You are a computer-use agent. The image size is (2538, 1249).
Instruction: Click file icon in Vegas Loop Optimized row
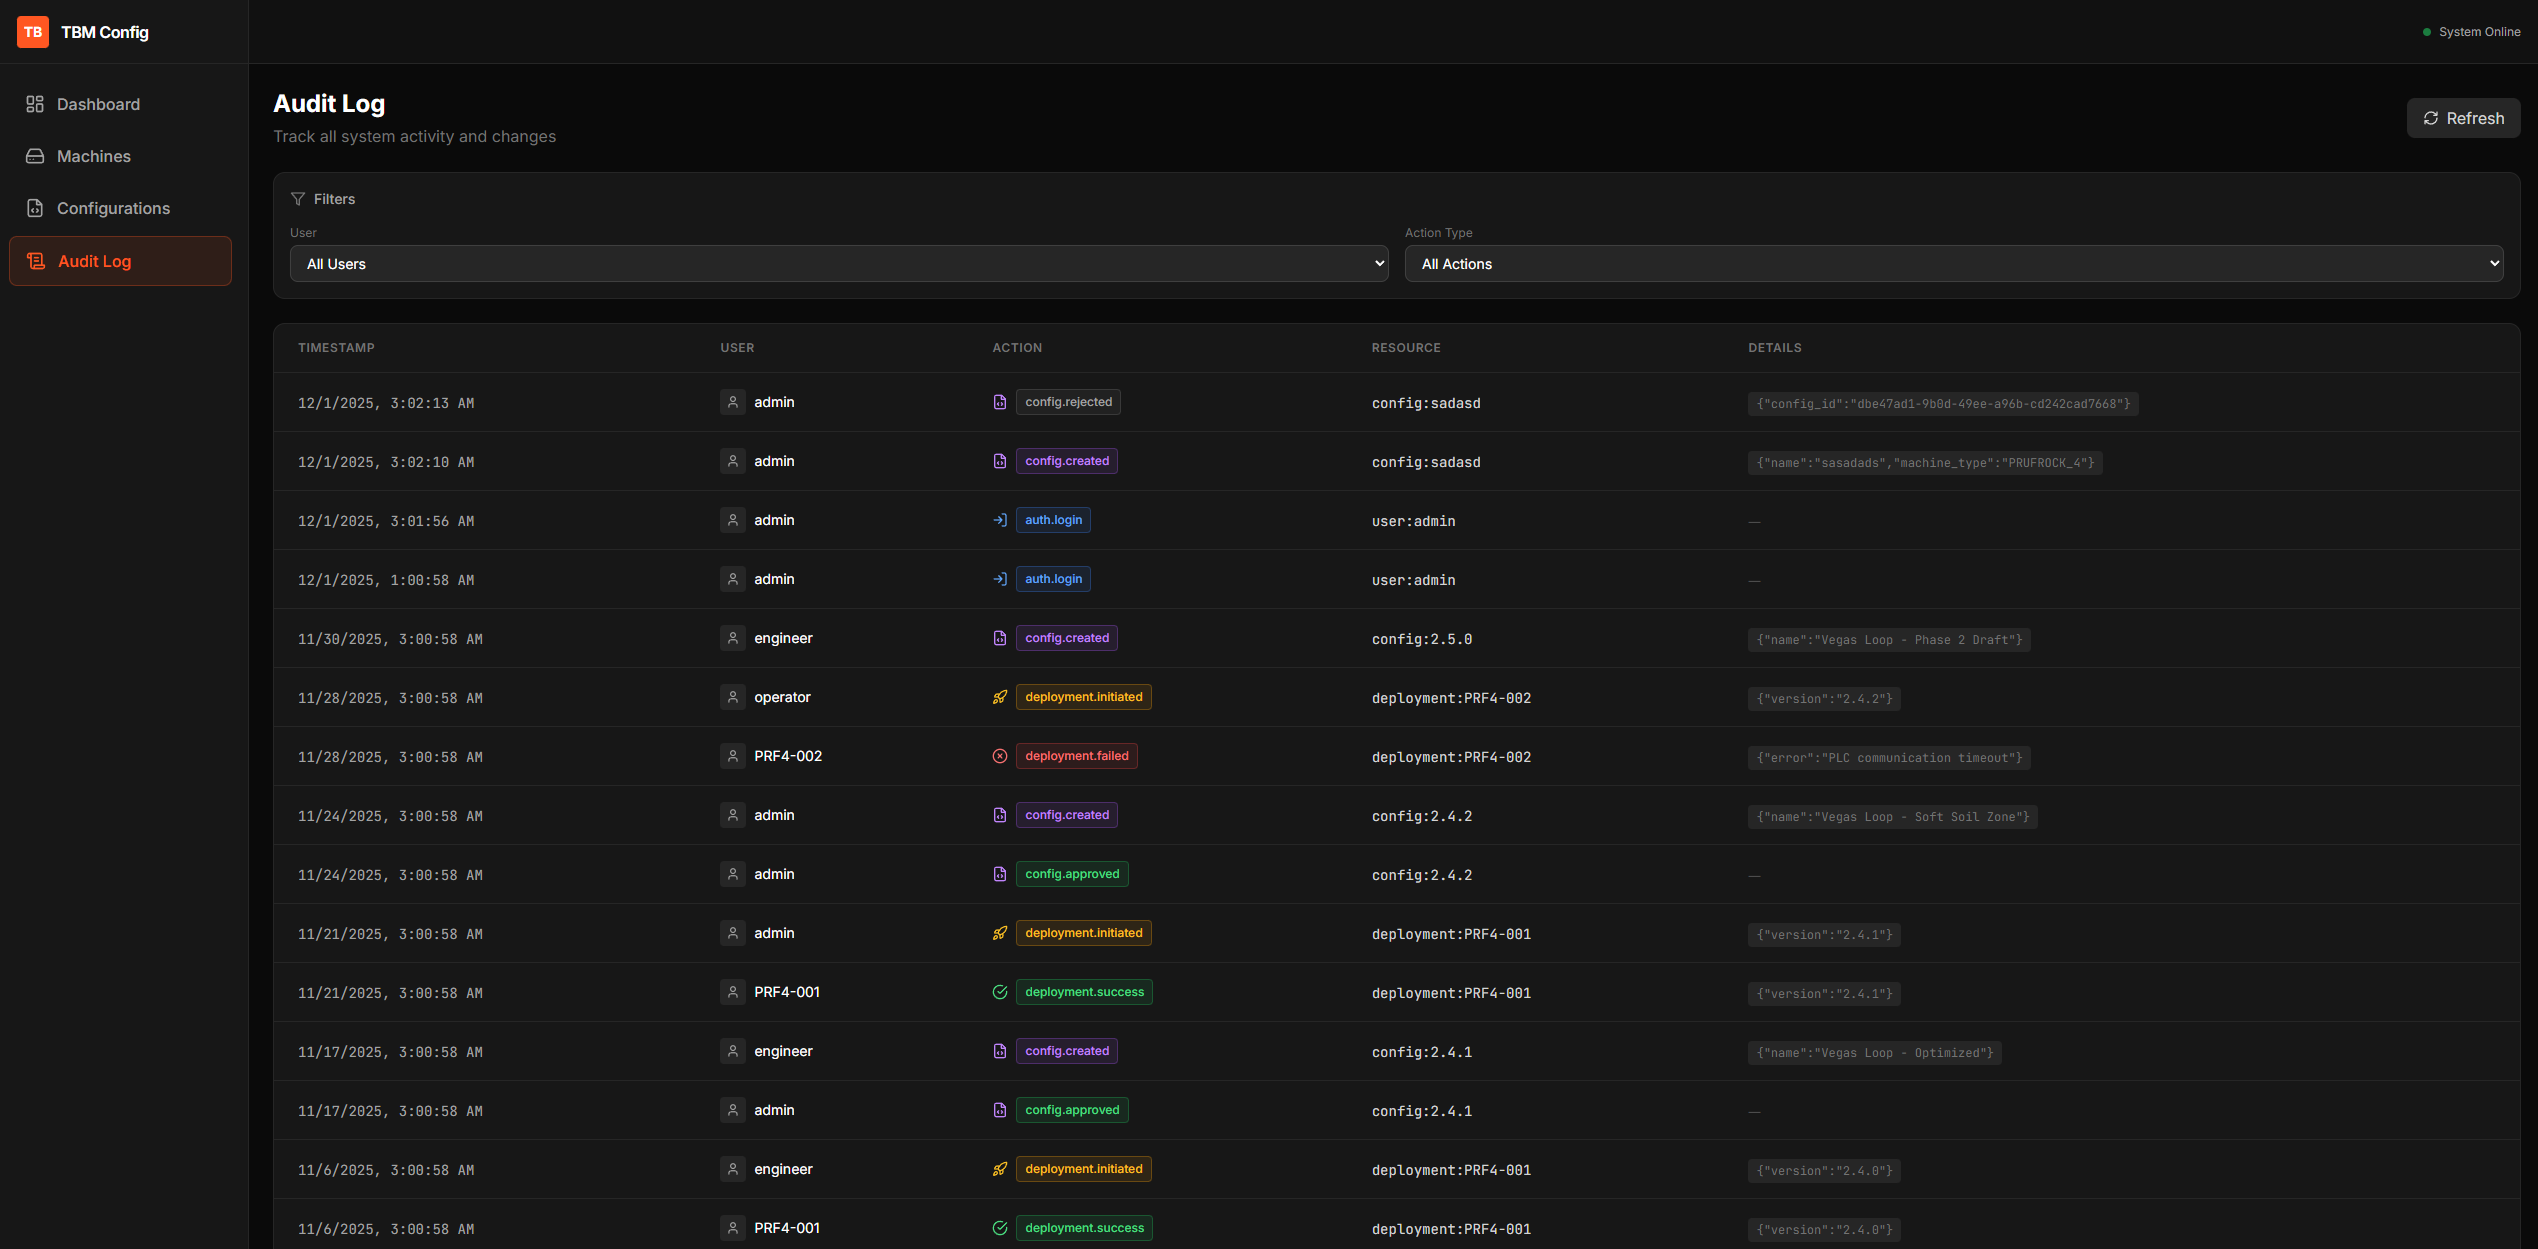[1000, 1051]
